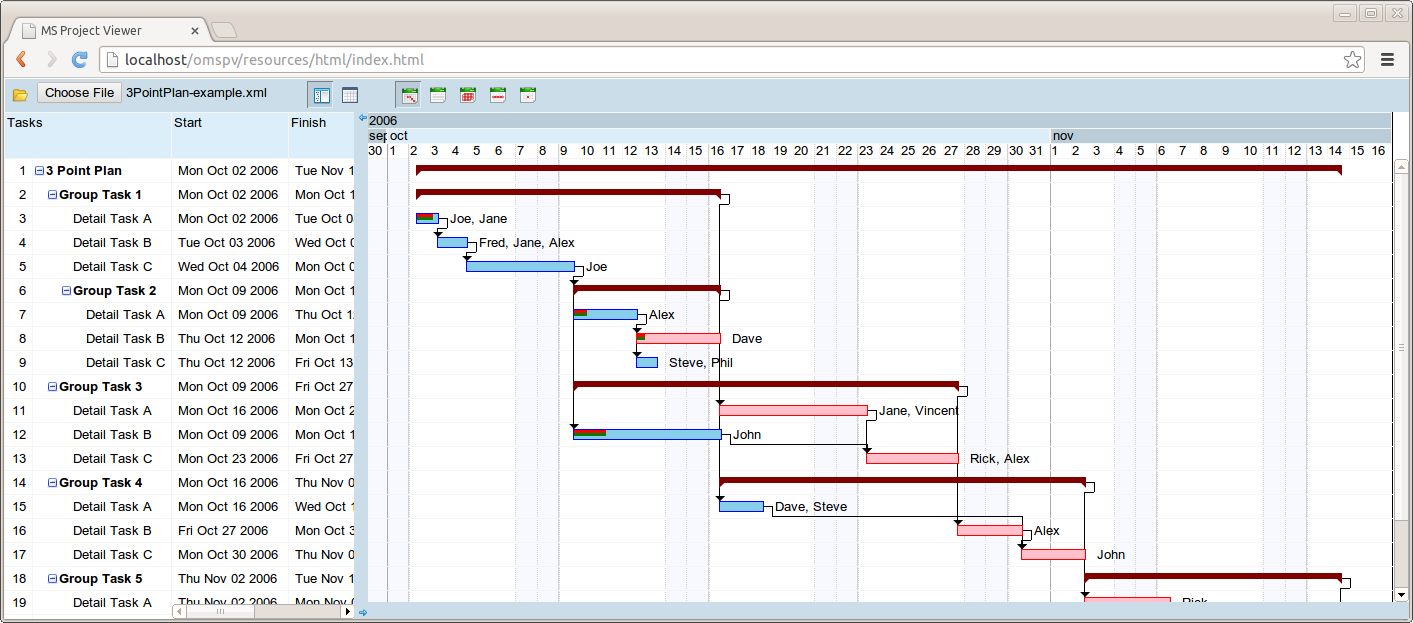Go back using the browser back arrow
Screen dimensions: 1413x623
pyautogui.click(x=21, y=60)
